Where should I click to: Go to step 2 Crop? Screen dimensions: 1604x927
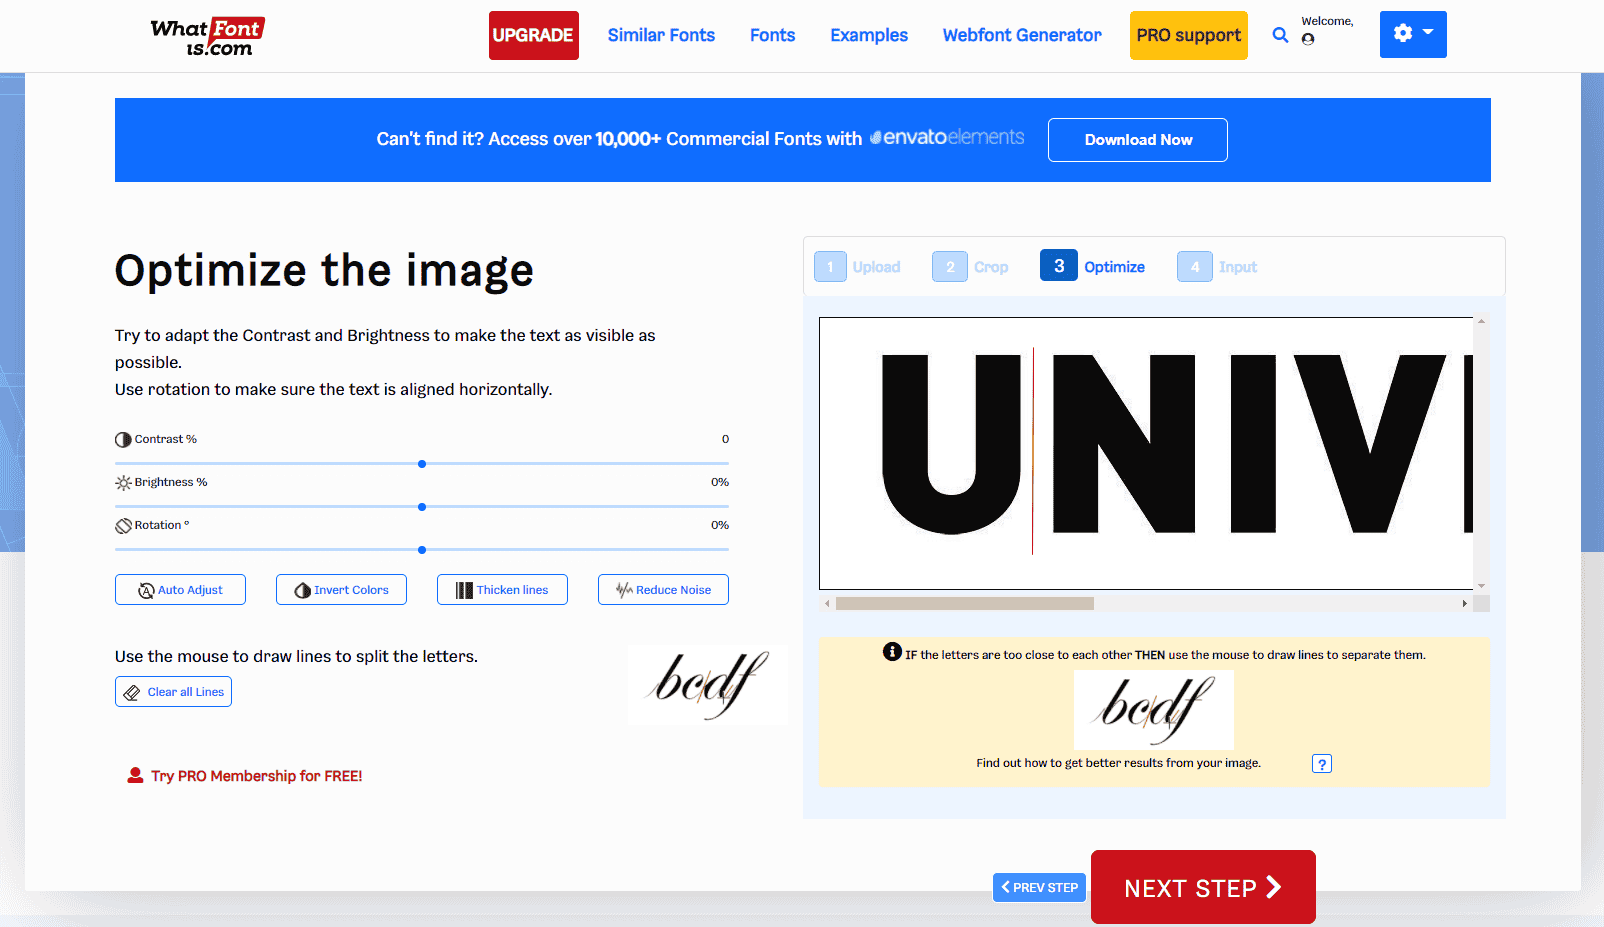[970, 266]
